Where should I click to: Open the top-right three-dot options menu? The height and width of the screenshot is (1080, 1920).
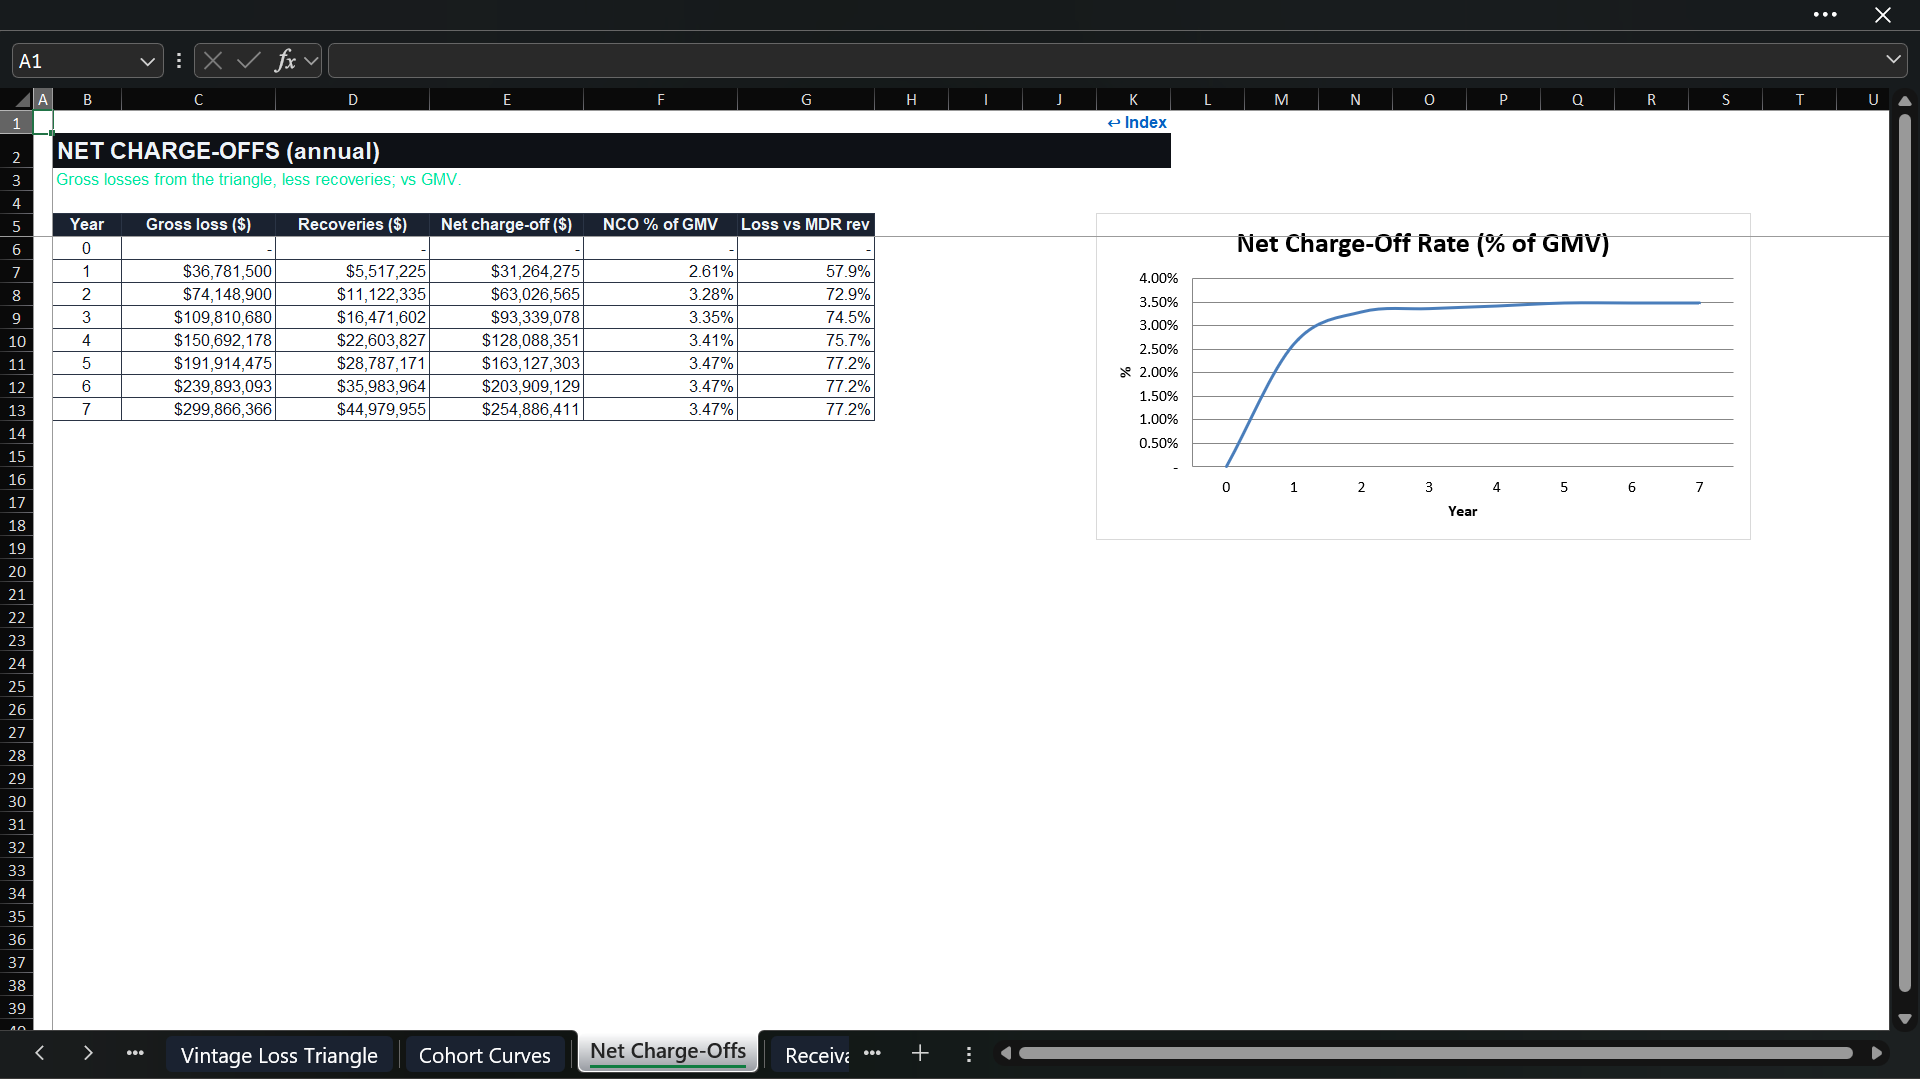coord(1825,15)
